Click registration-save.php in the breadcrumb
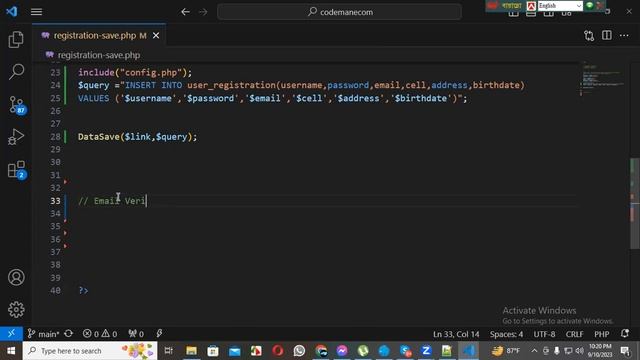The image size is (640, 360). click(x=99, y=55)
